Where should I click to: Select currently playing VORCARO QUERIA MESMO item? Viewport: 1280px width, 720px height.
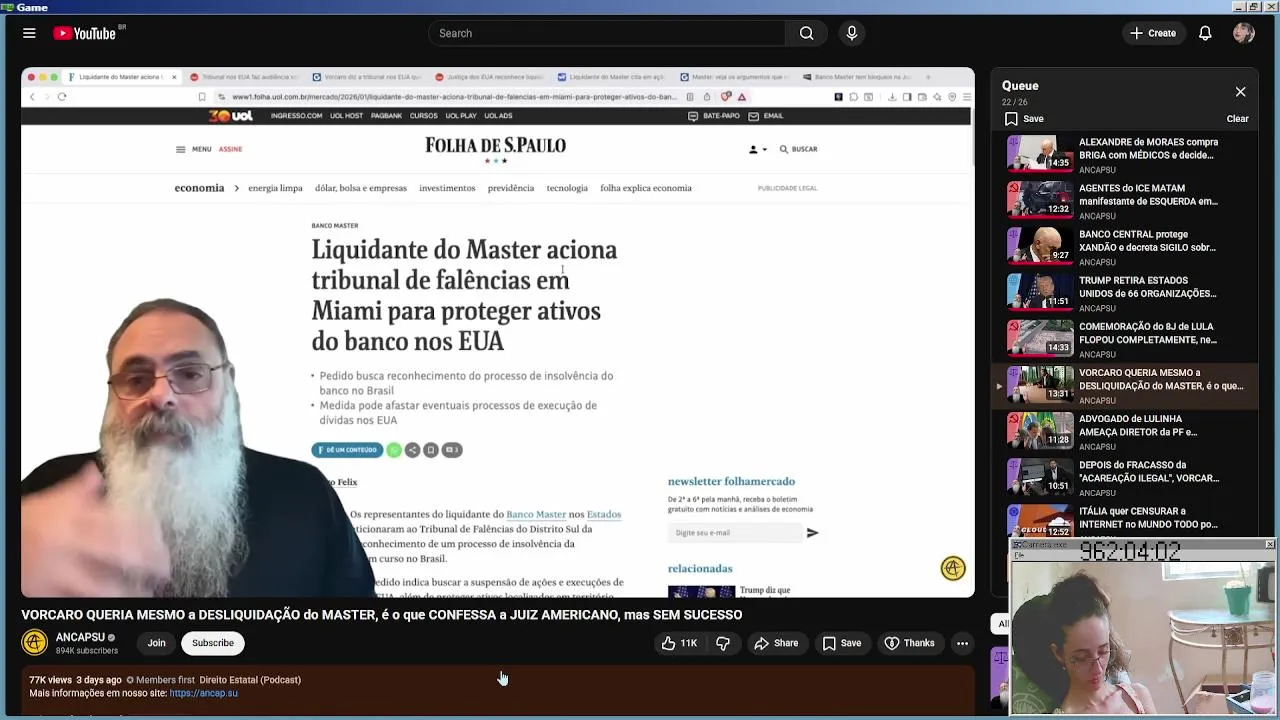[1124, 385]
